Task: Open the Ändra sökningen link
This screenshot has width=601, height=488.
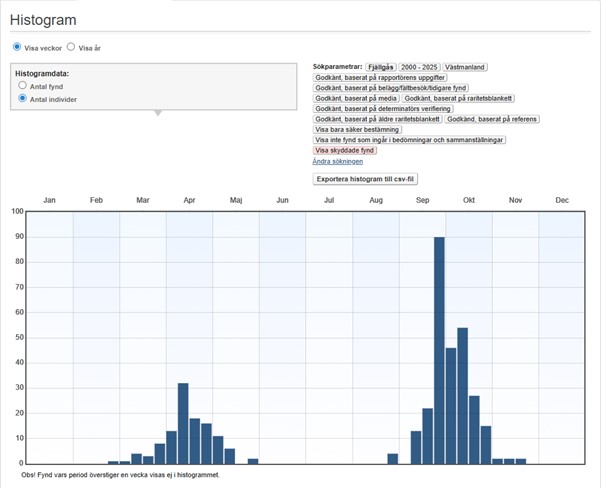Action: coord(337,161)
